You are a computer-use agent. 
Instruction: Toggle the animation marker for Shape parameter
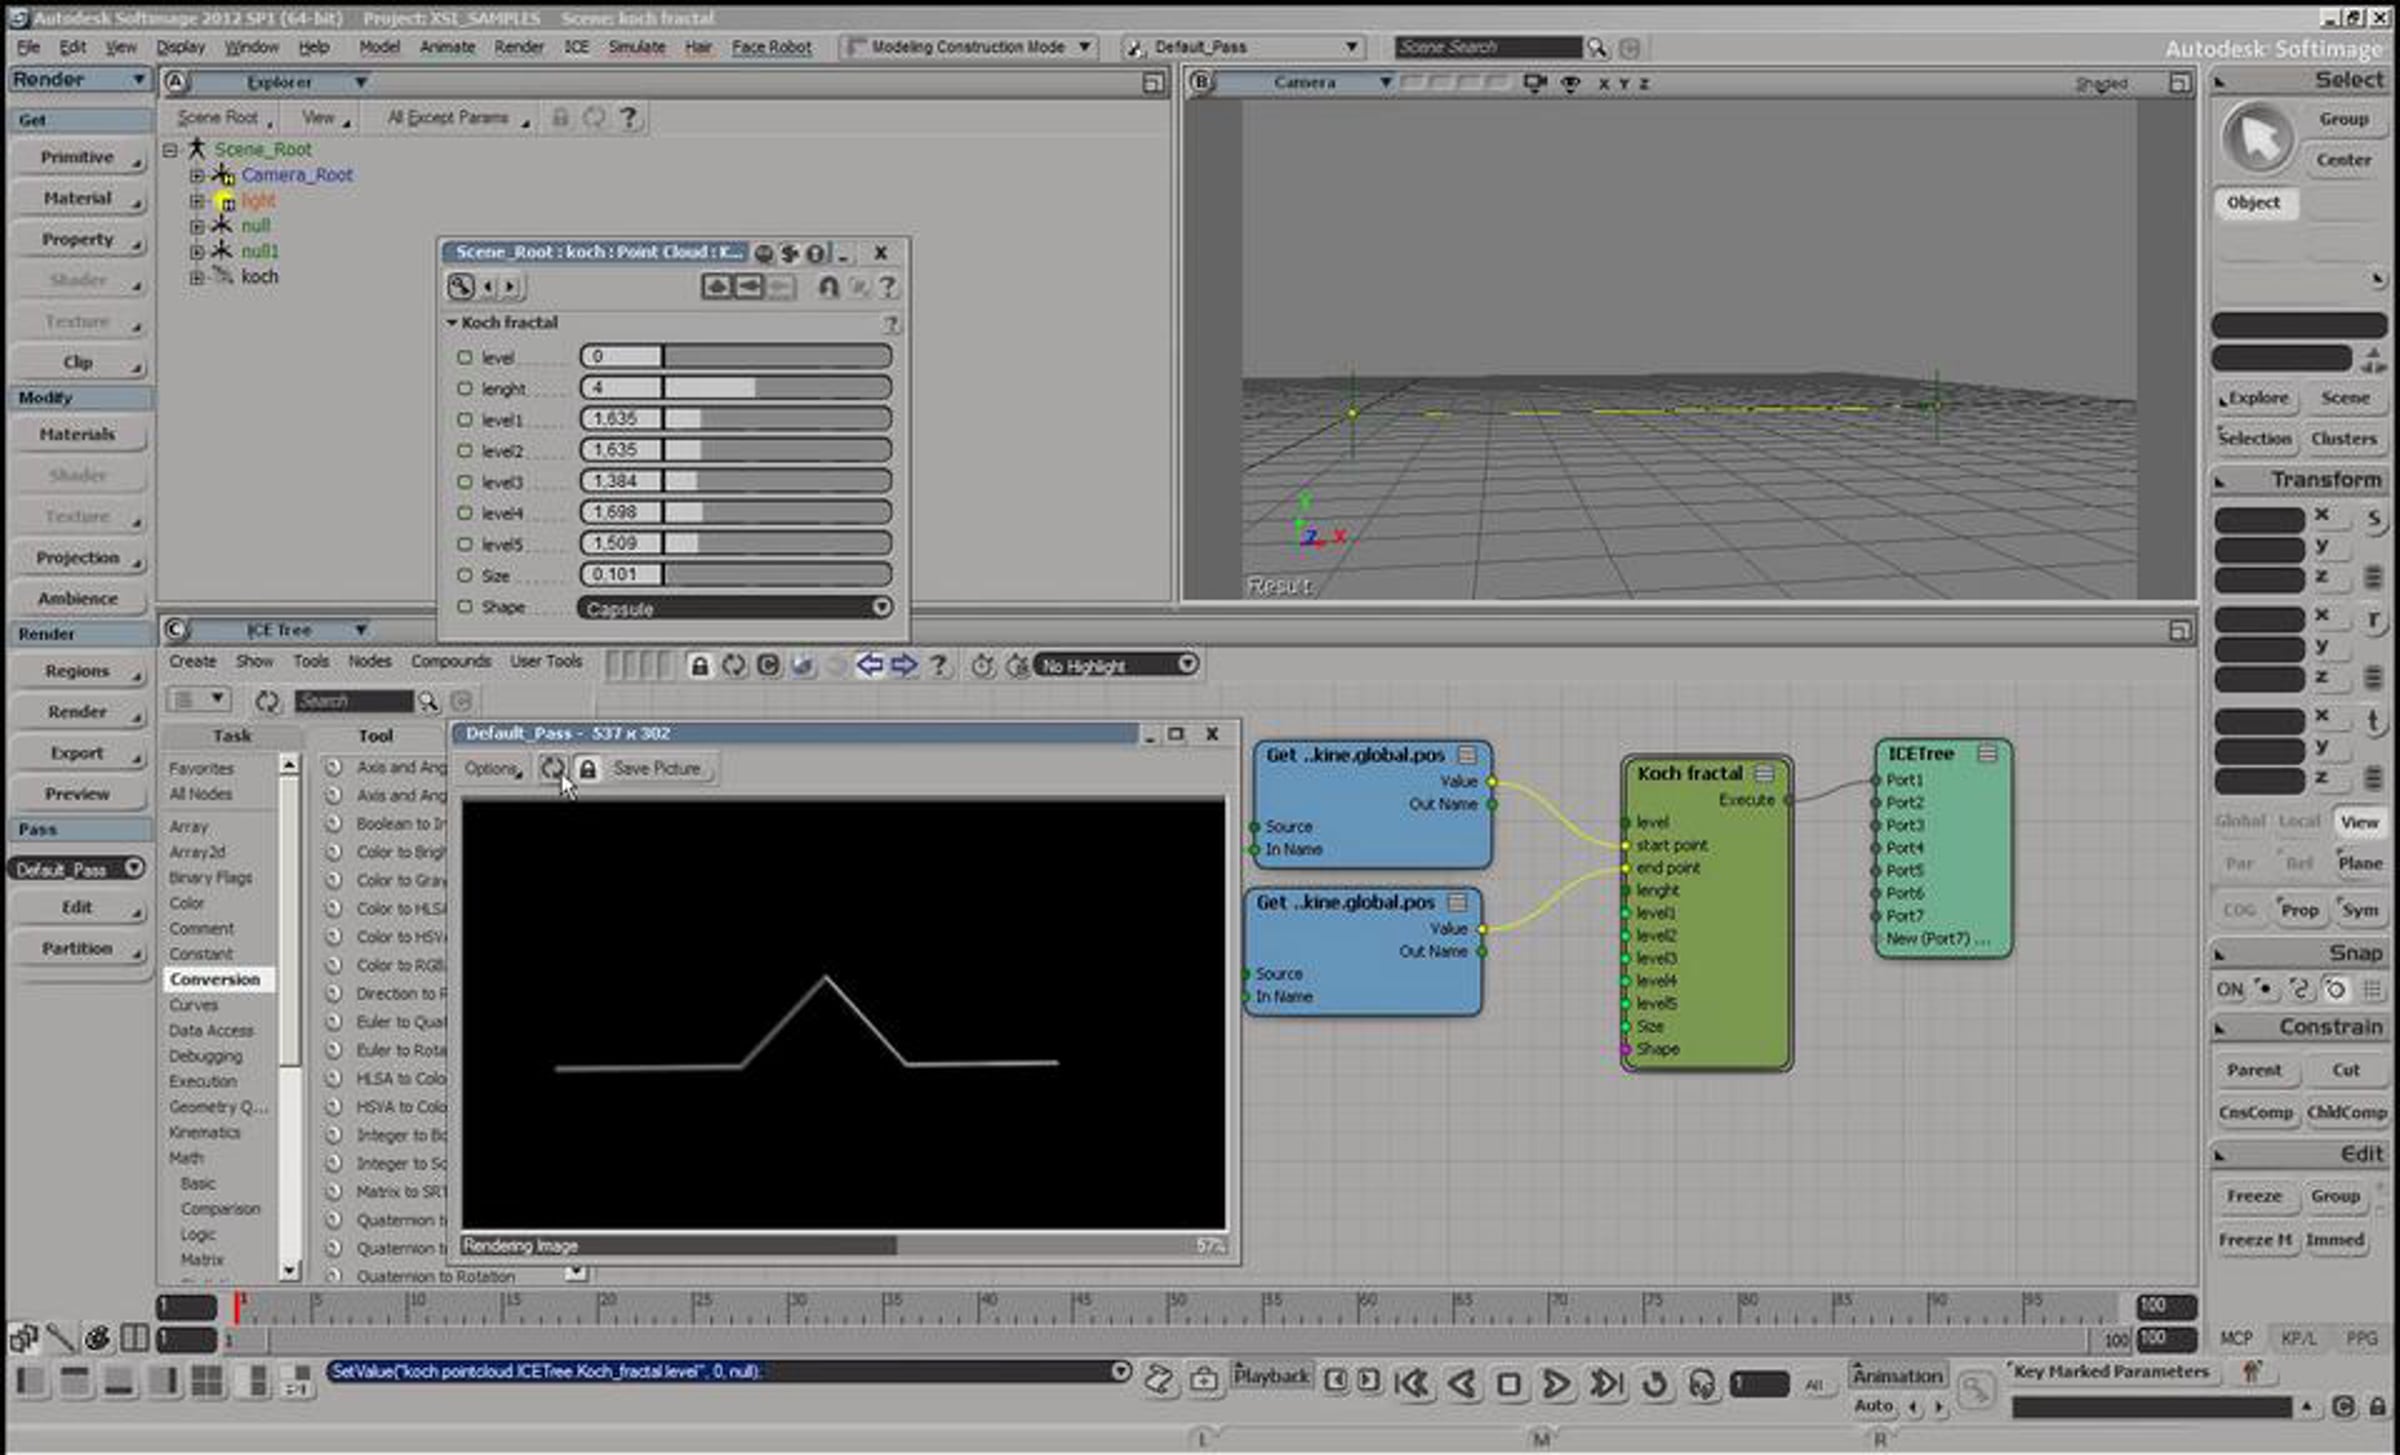coord(464,607)
